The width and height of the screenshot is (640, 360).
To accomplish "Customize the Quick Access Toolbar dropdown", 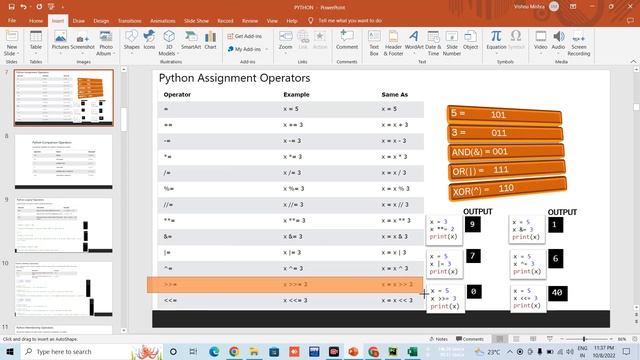I will pyautogui.click(x=62, y=7).
